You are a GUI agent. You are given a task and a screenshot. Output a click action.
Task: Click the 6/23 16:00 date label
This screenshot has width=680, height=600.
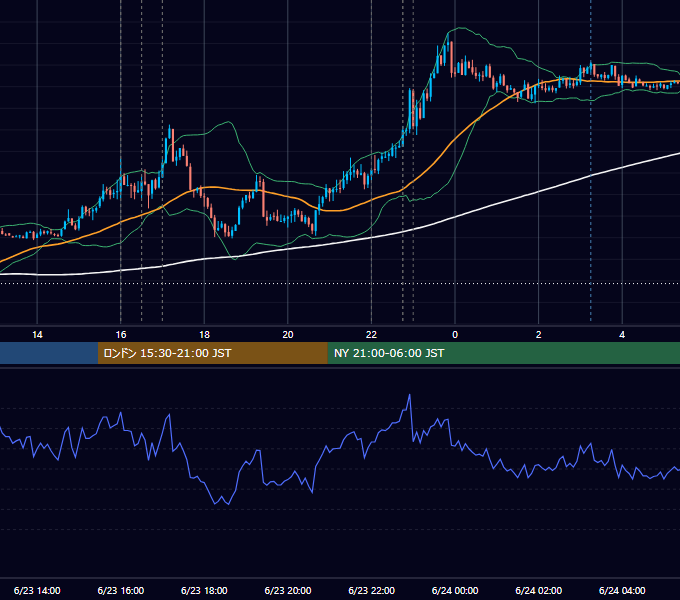(x=121, y=590)
